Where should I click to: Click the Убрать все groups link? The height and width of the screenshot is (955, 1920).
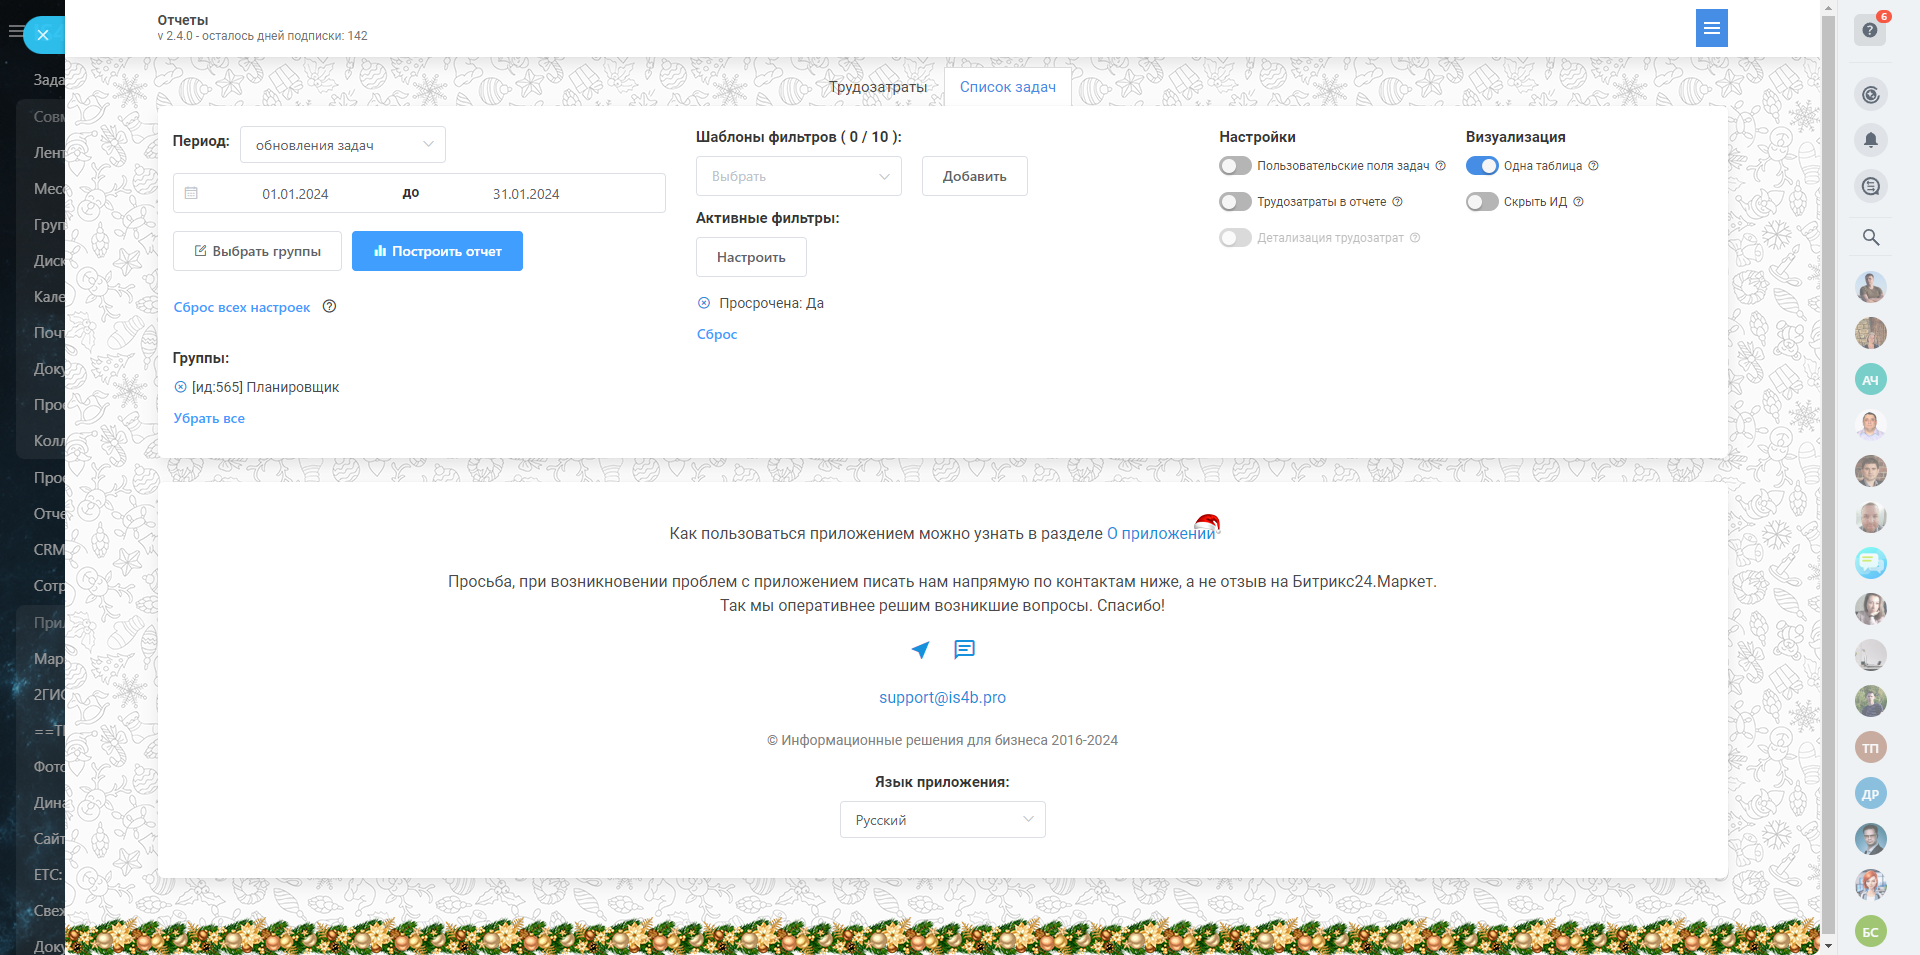pyautogui.click(x=209, y=418)
